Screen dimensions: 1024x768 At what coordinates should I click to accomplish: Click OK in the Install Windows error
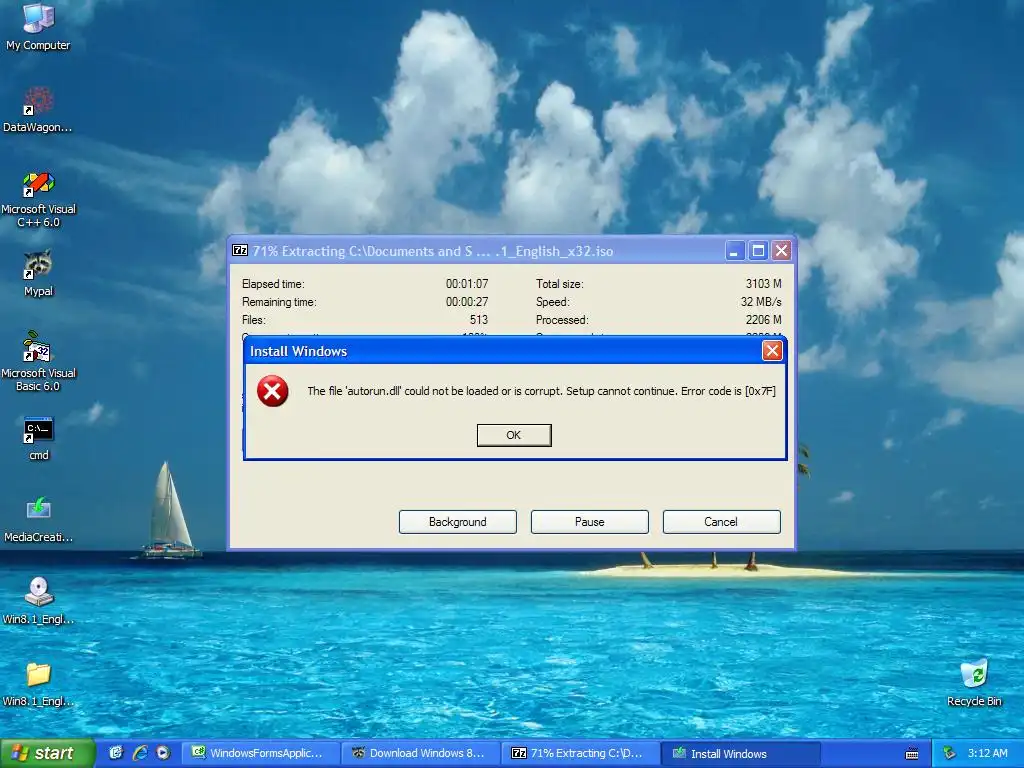514,435
